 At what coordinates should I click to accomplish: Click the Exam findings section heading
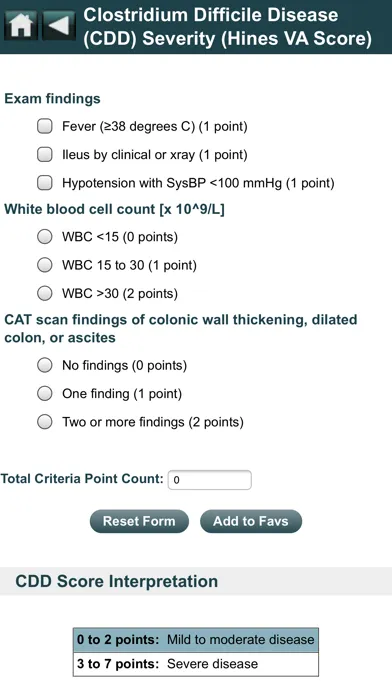tap(52, 99)
